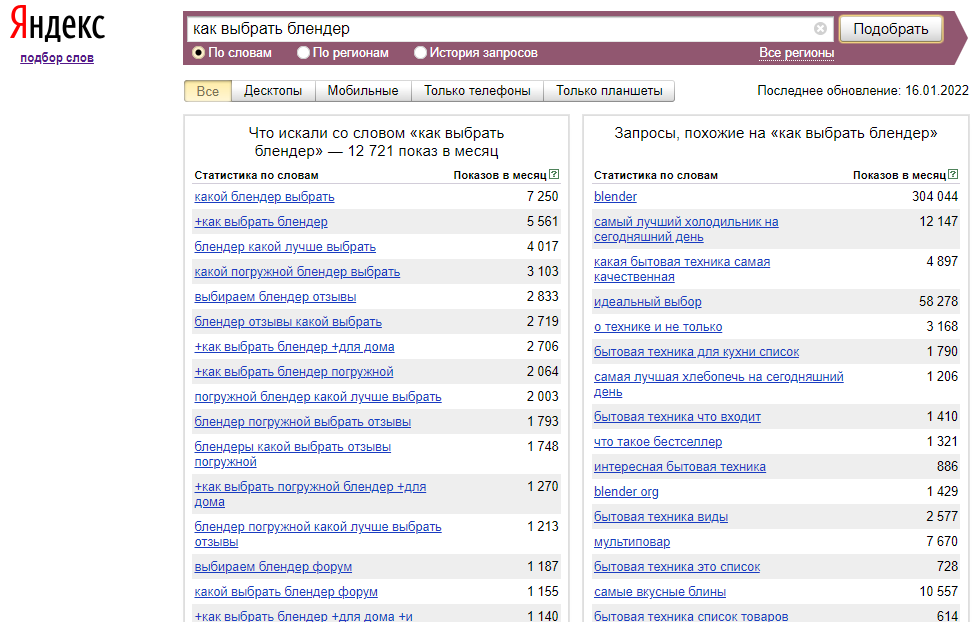This screenshot has height=622, width=980.
Task: Switch to the Только планшеты tab
Action: click(x=609, y=91)
